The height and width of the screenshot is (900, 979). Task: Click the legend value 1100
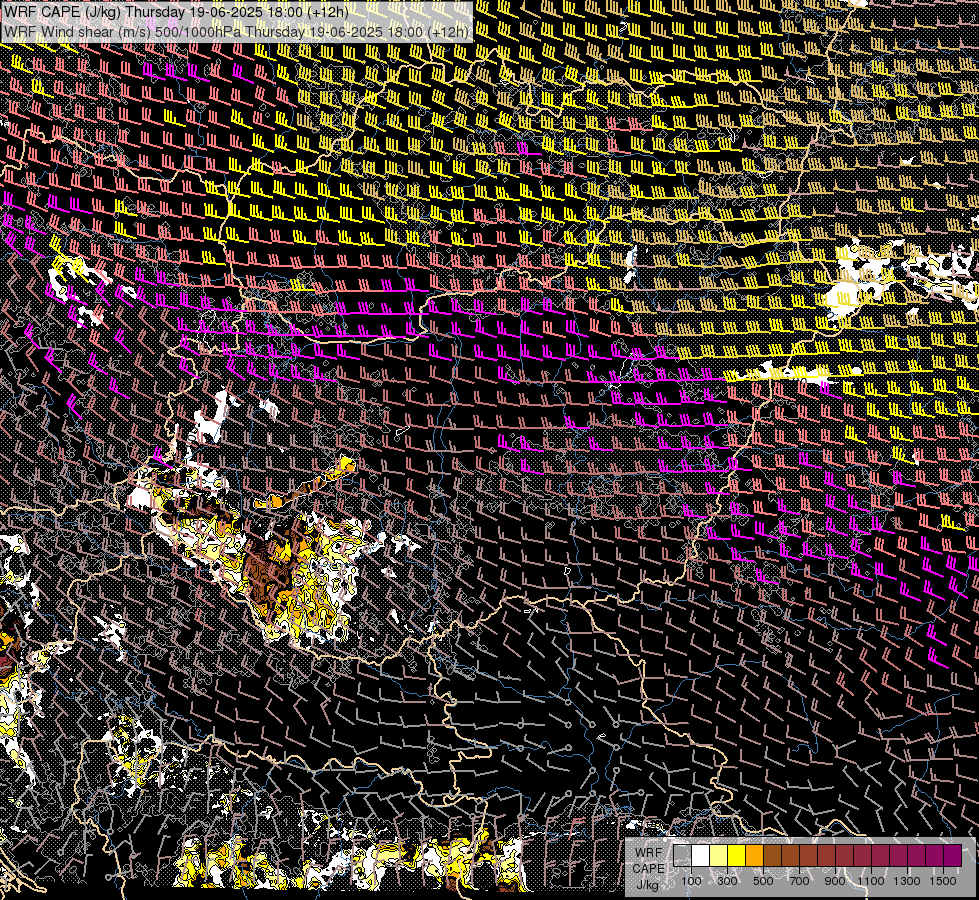click(870, 881)
